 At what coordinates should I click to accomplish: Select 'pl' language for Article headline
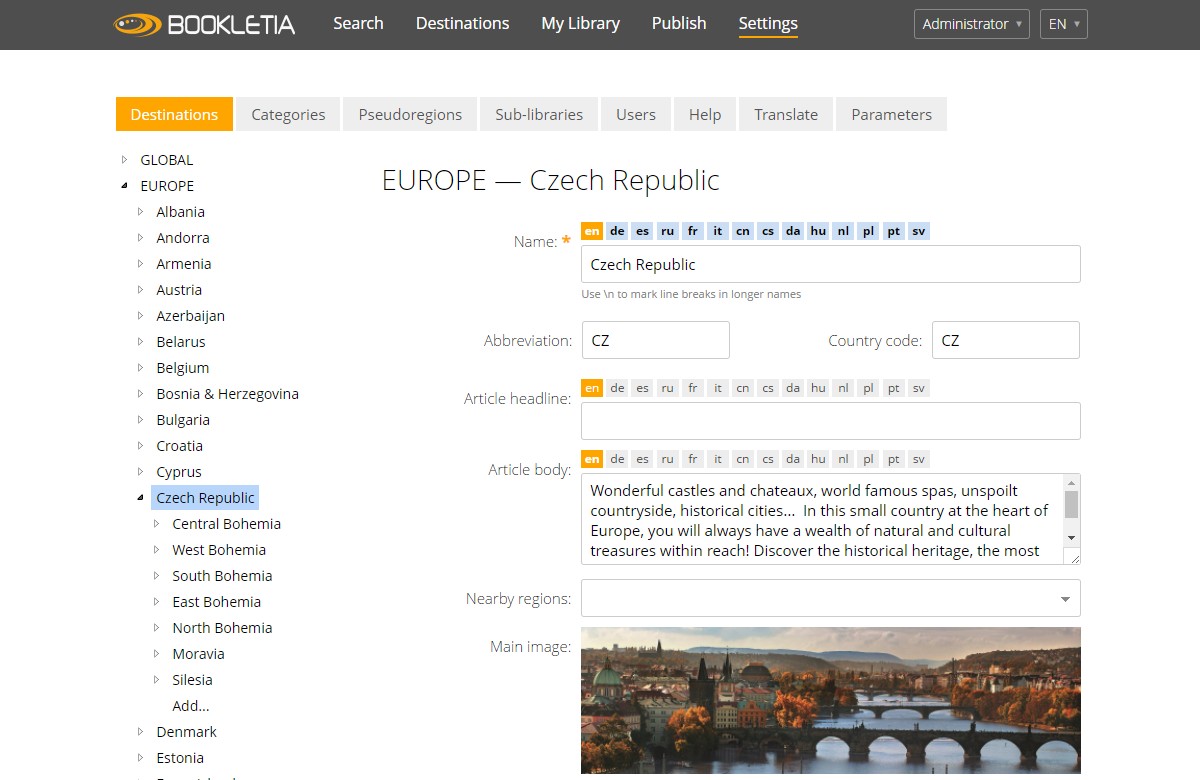pyautogui.click(x=869, y=388)
